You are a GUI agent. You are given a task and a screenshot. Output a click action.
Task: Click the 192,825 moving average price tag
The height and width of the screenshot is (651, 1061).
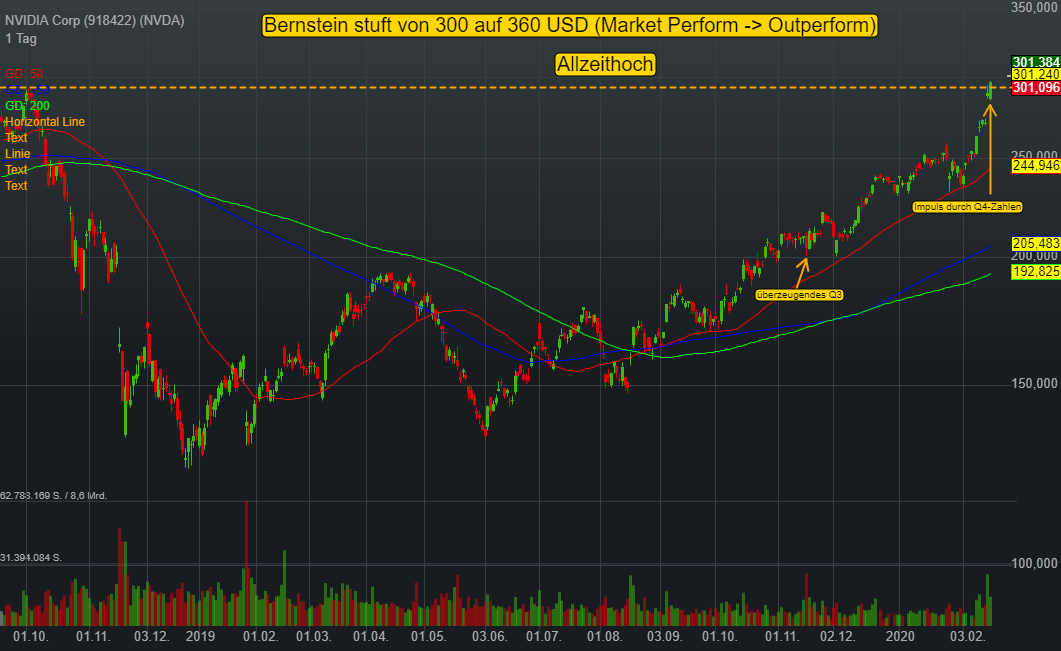[1036, 272]
